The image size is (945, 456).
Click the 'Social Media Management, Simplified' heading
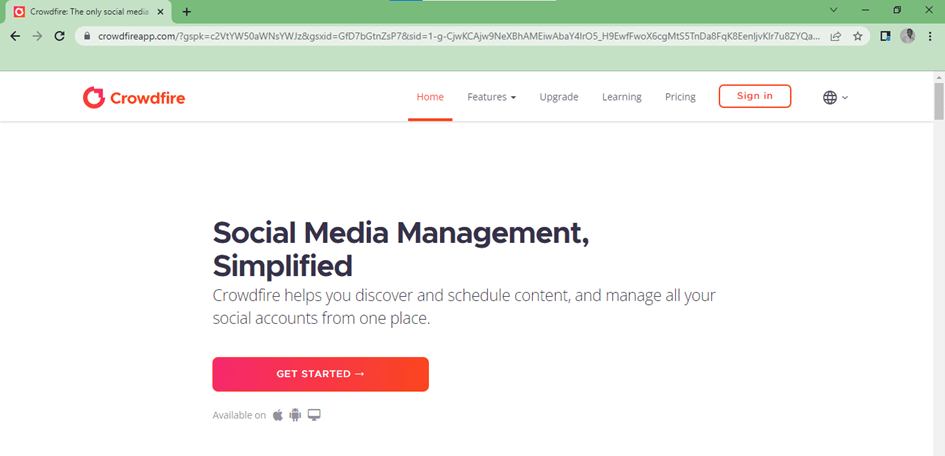(x=401, y=249)
